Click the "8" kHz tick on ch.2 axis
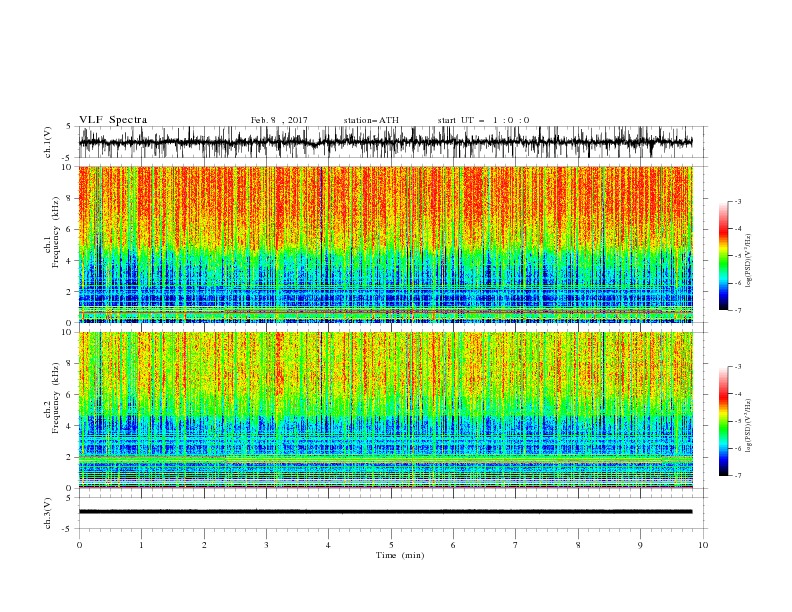 tap(71, 364)
